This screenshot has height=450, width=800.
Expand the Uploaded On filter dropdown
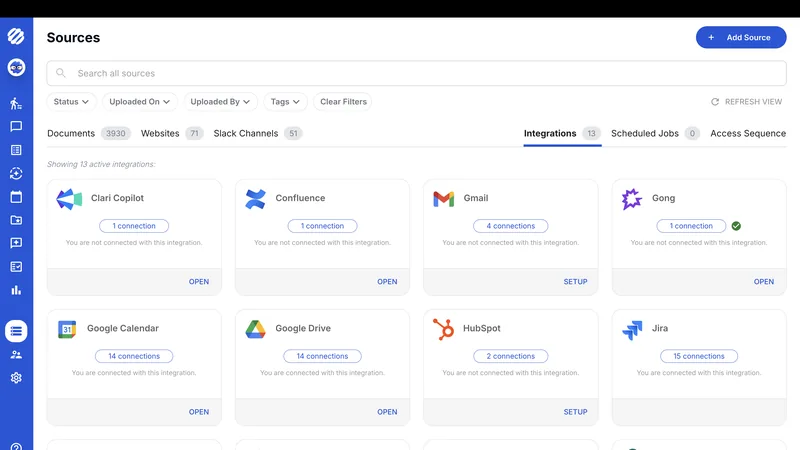pos(139,102)
